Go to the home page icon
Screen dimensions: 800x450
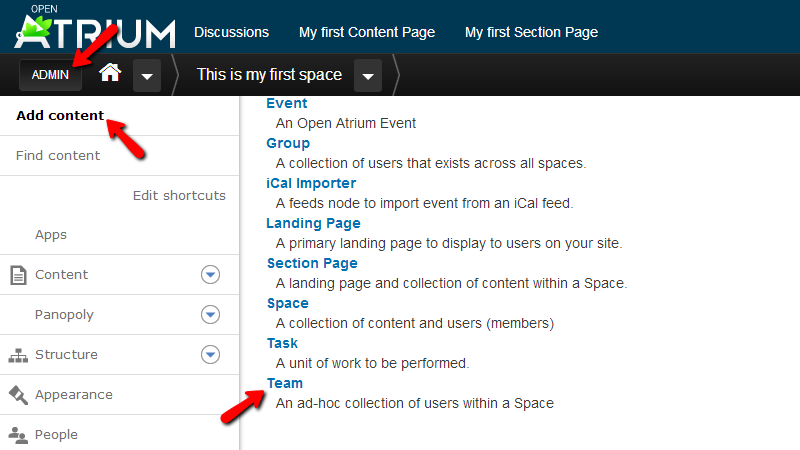(110, 73)
